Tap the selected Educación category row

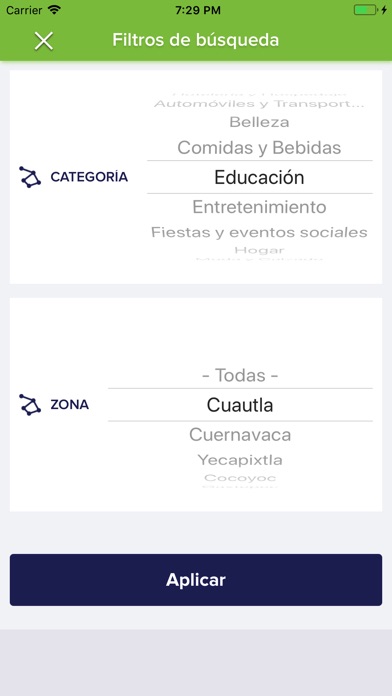pos(260,177)
